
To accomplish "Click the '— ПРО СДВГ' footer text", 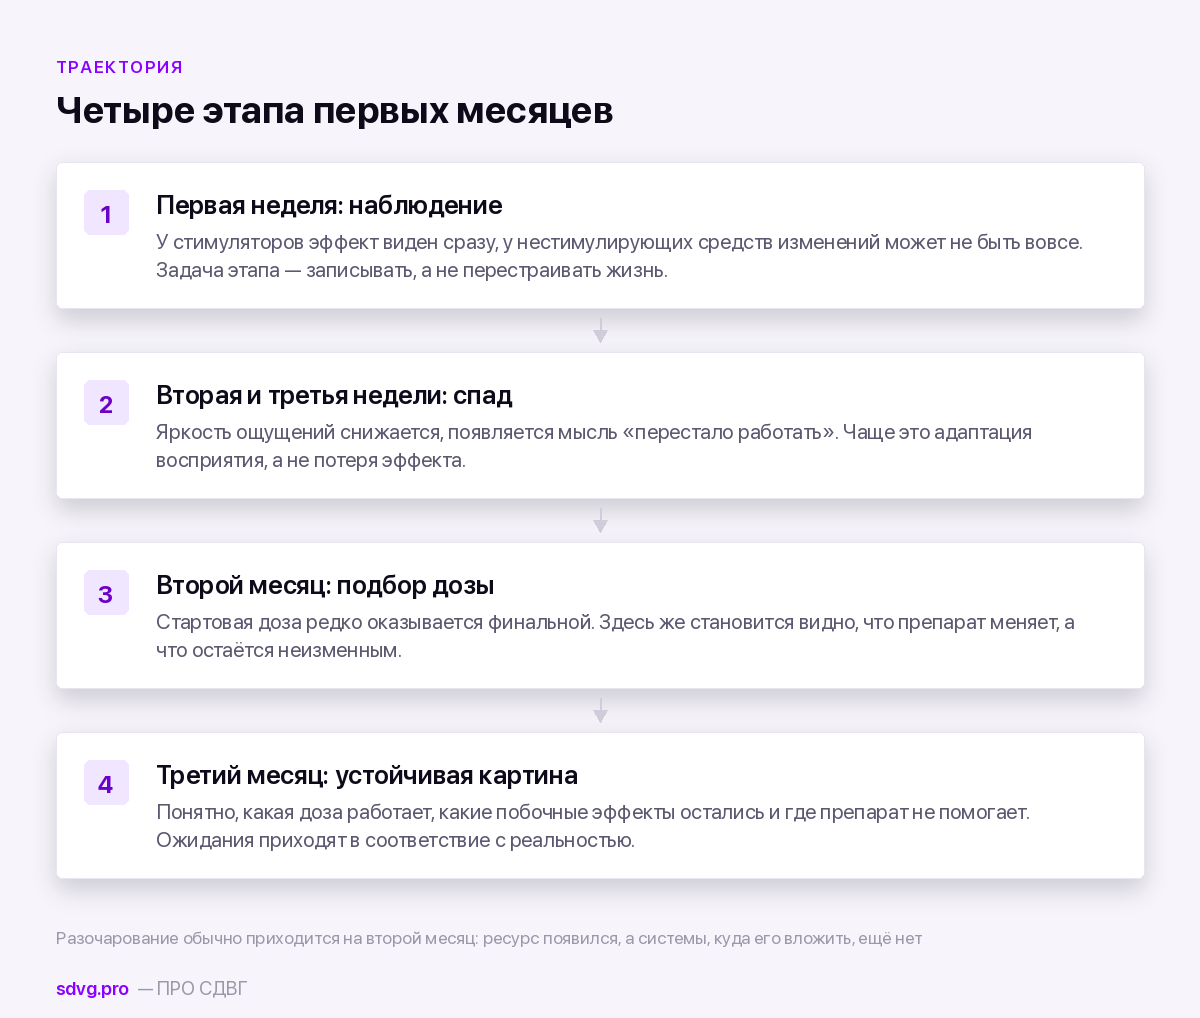I will pos(192,989).
